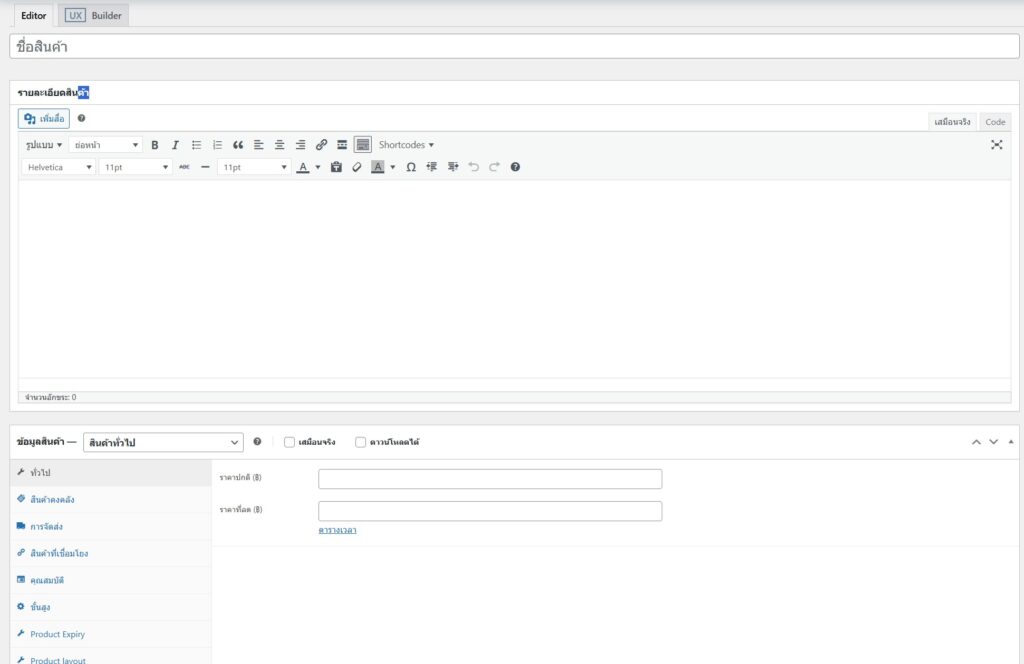
Task: Enable the เสมือนจริง (virtual) product checkbox
Action: click(290, 442)
